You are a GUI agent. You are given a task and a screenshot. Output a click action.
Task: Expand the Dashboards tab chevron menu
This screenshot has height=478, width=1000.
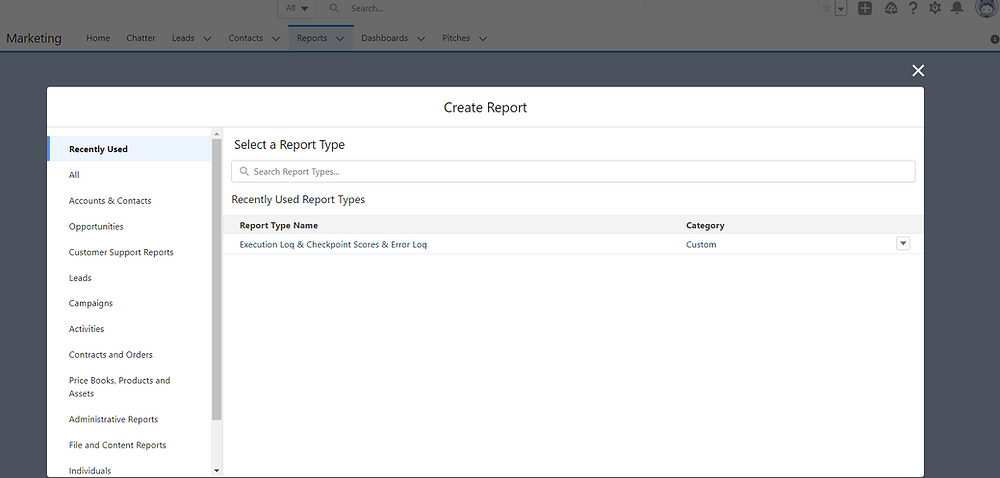pos(421,39)
